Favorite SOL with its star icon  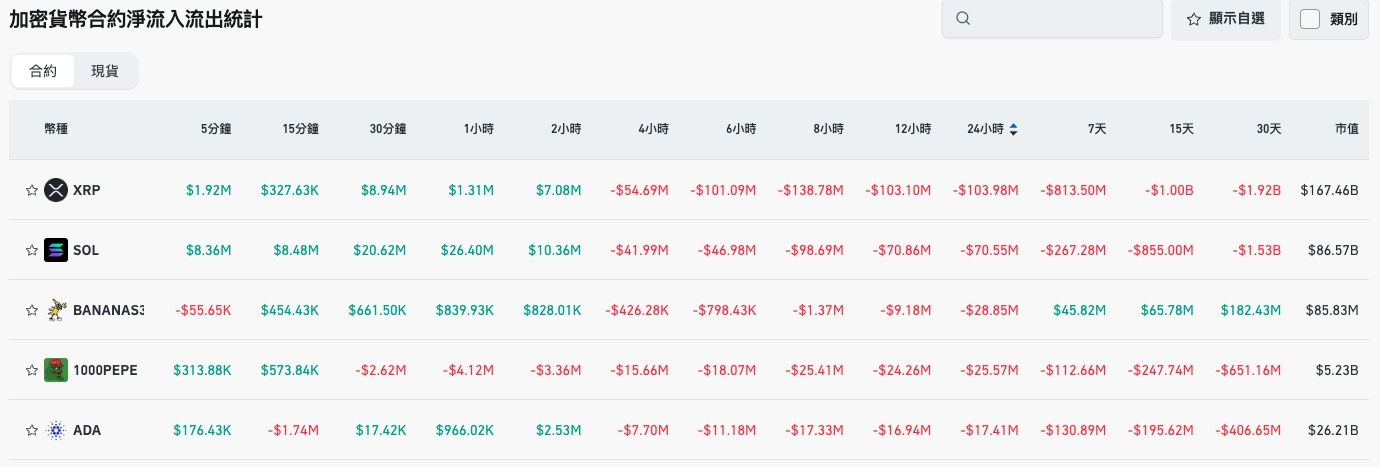click(32, 250)
